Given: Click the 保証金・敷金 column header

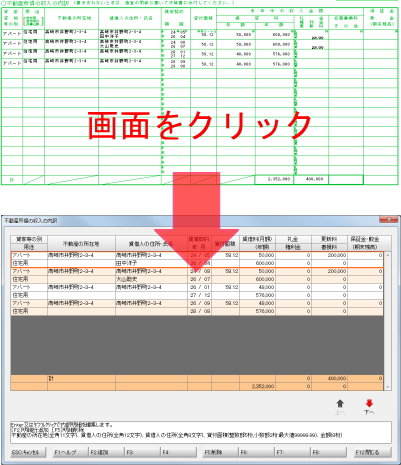Looking at the screenshot, I should pos(365,239).
